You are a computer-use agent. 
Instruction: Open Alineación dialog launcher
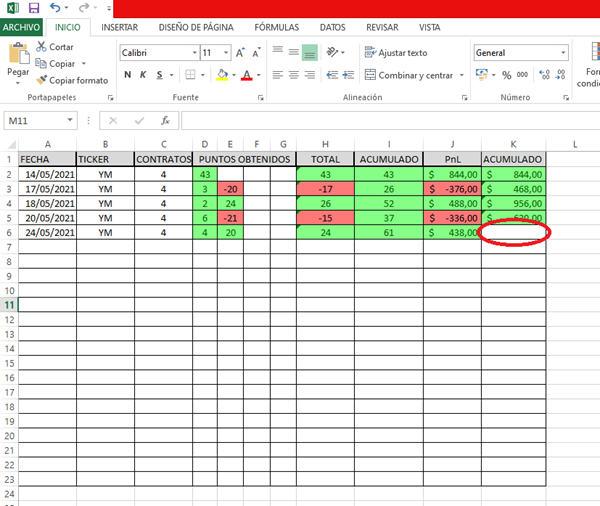coord(465,98)
